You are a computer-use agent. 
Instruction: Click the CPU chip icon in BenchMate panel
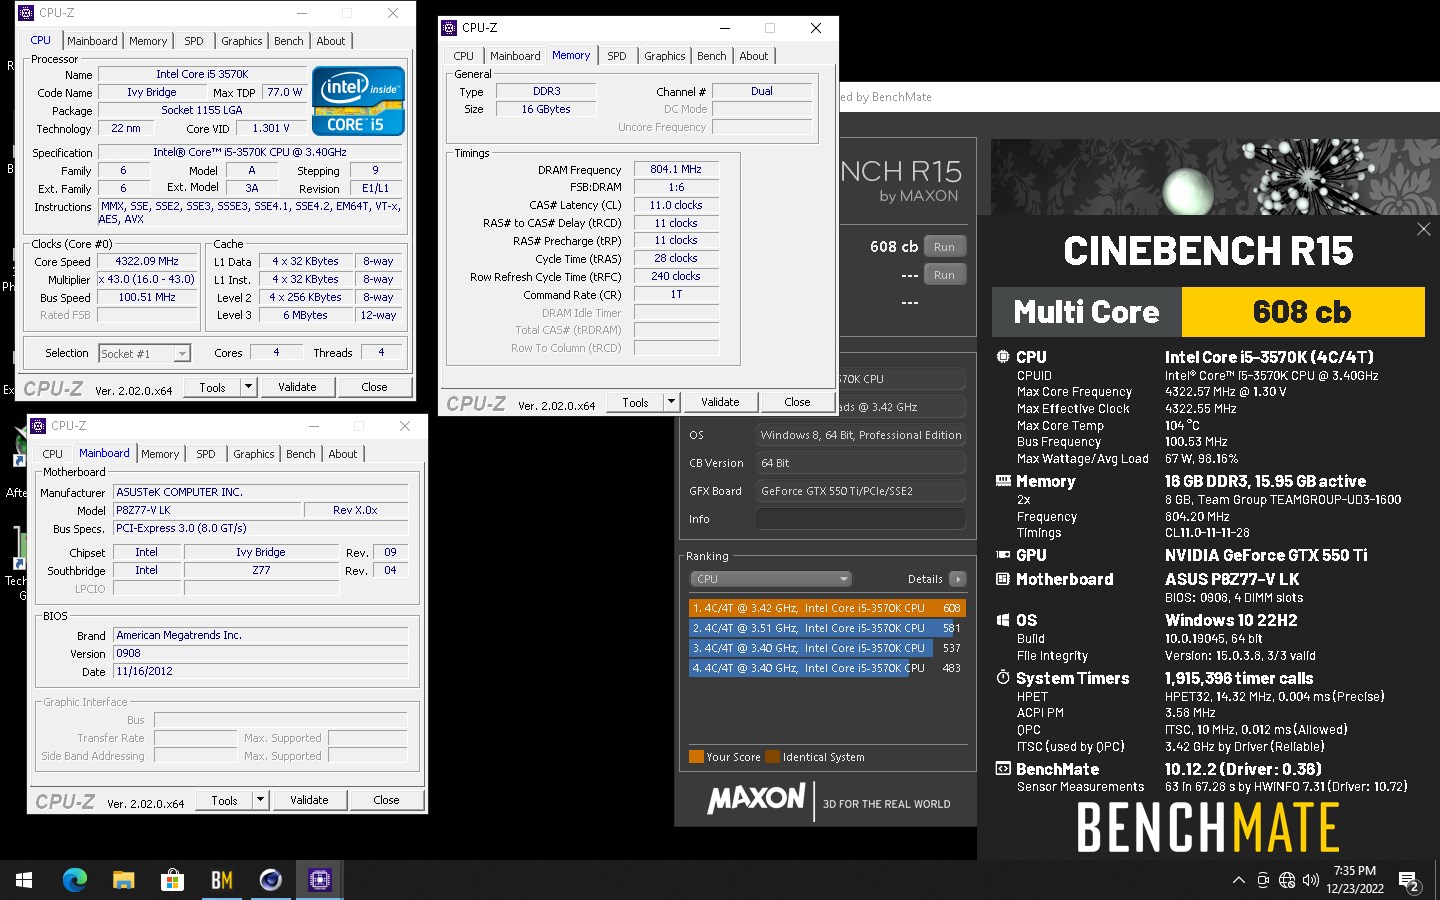click(x=1003, y=357)
